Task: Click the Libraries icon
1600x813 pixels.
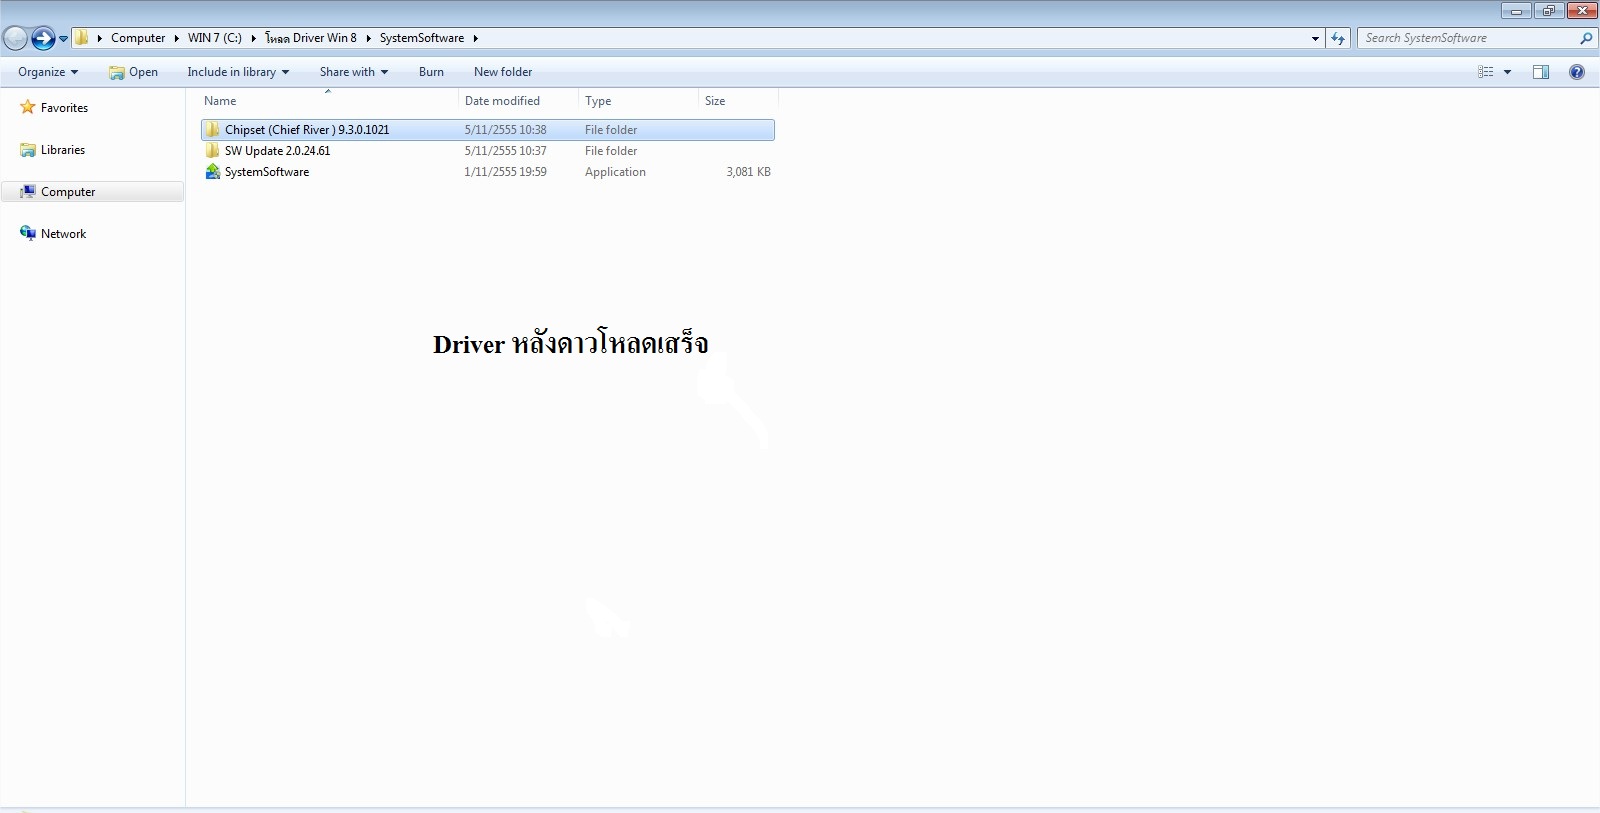Action: [x=28, y=150]
